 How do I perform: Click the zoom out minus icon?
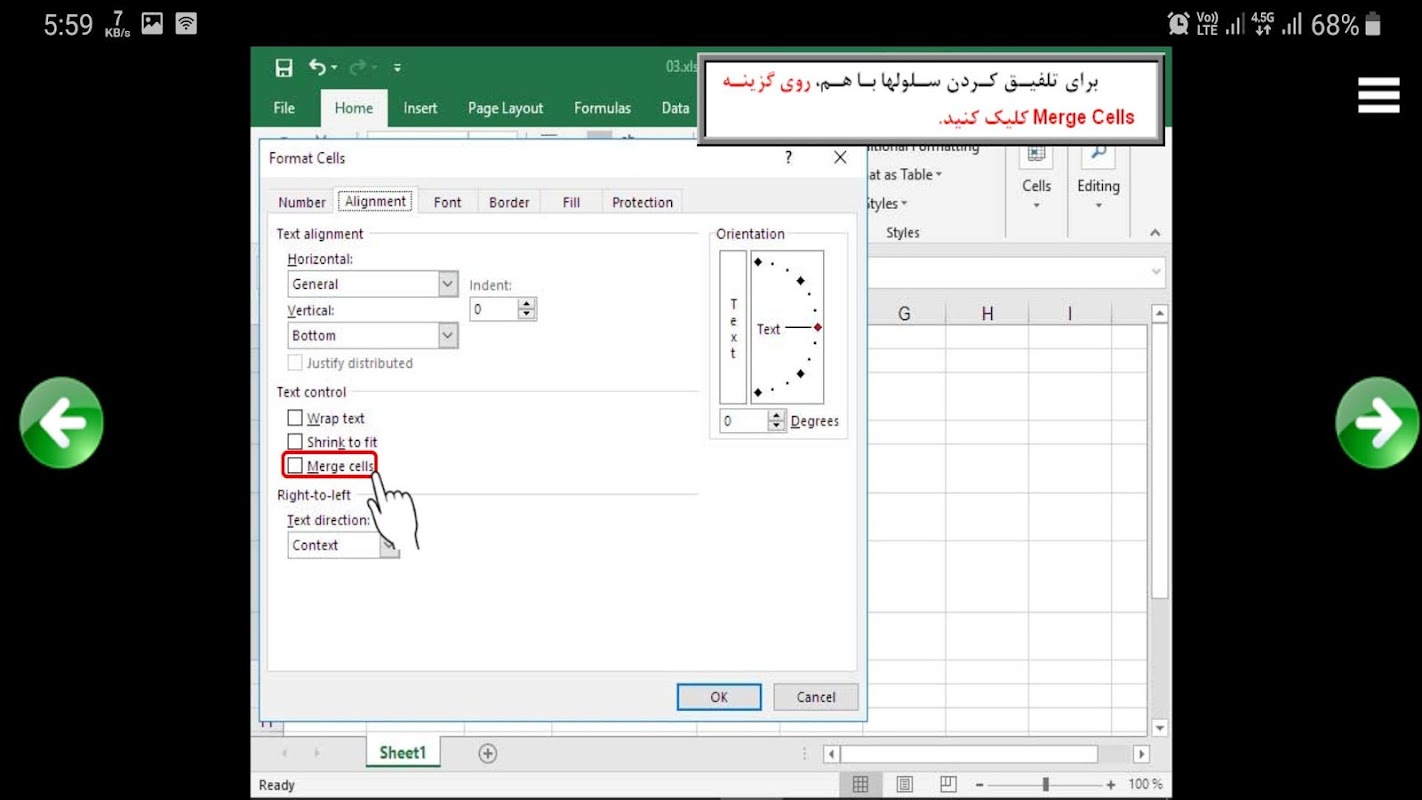pos(980,785)
